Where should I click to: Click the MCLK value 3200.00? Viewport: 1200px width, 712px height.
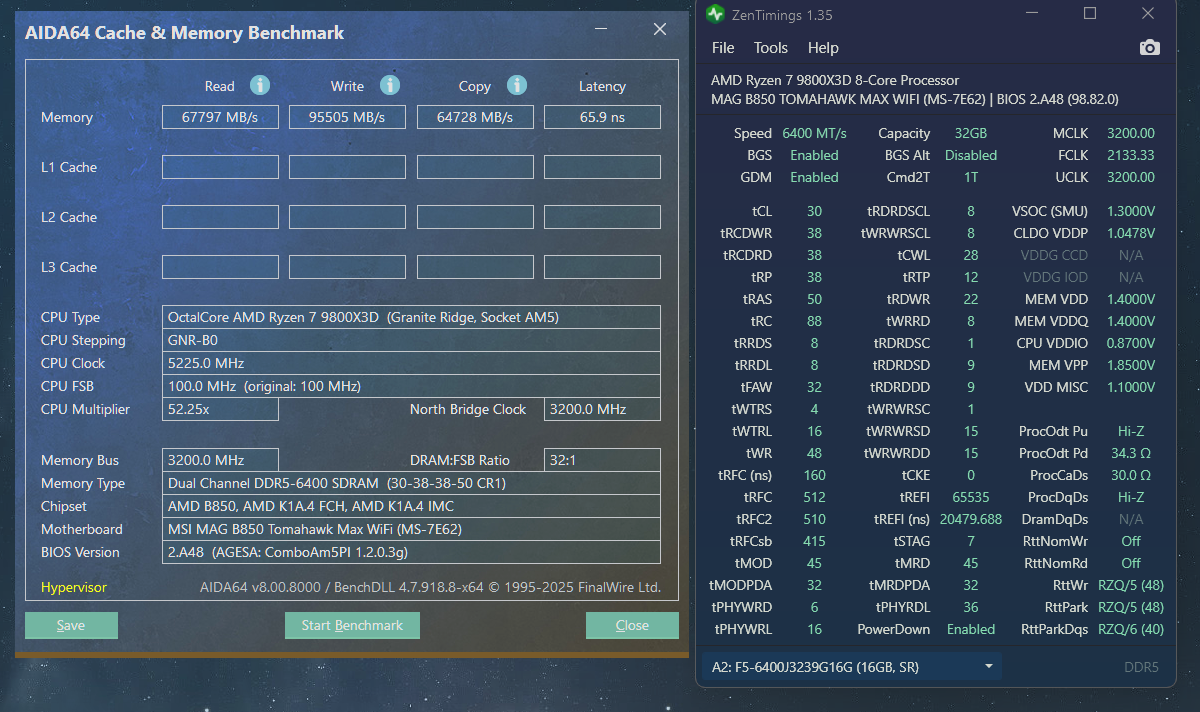[x=1130, y=133]
